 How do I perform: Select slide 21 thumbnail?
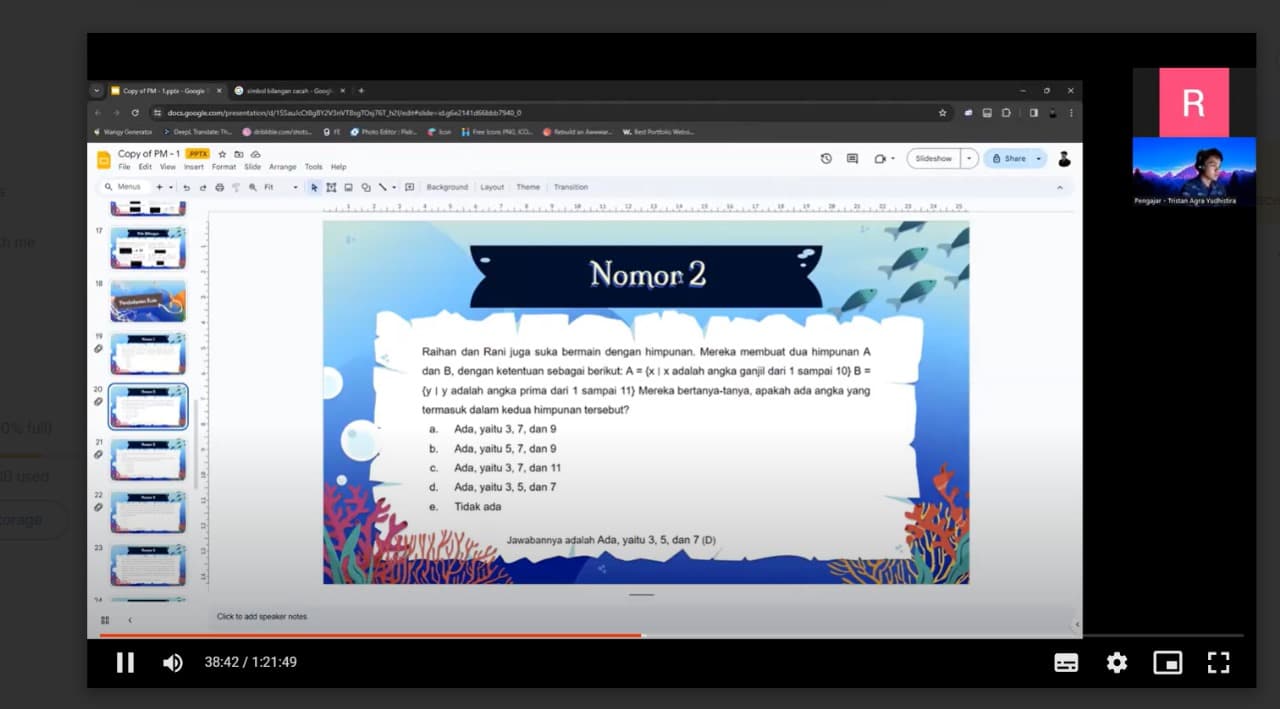(x=148, y=459)
